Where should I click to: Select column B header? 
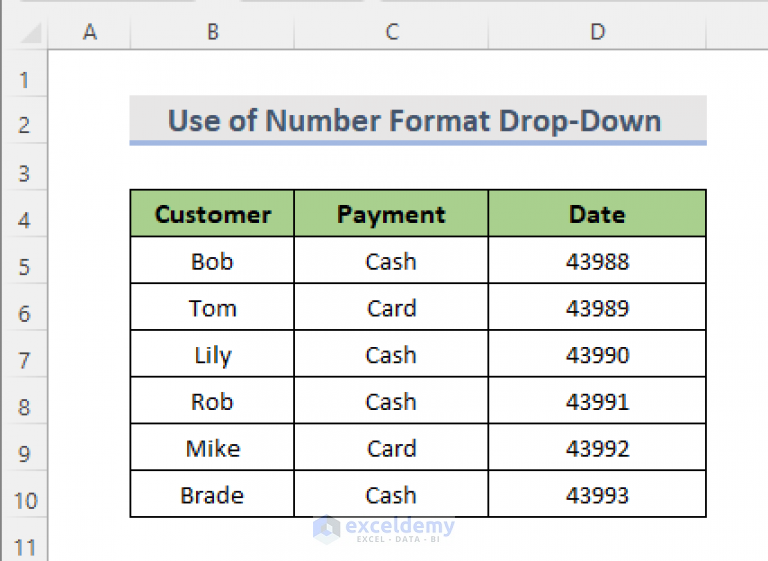[x=212, y=32]
